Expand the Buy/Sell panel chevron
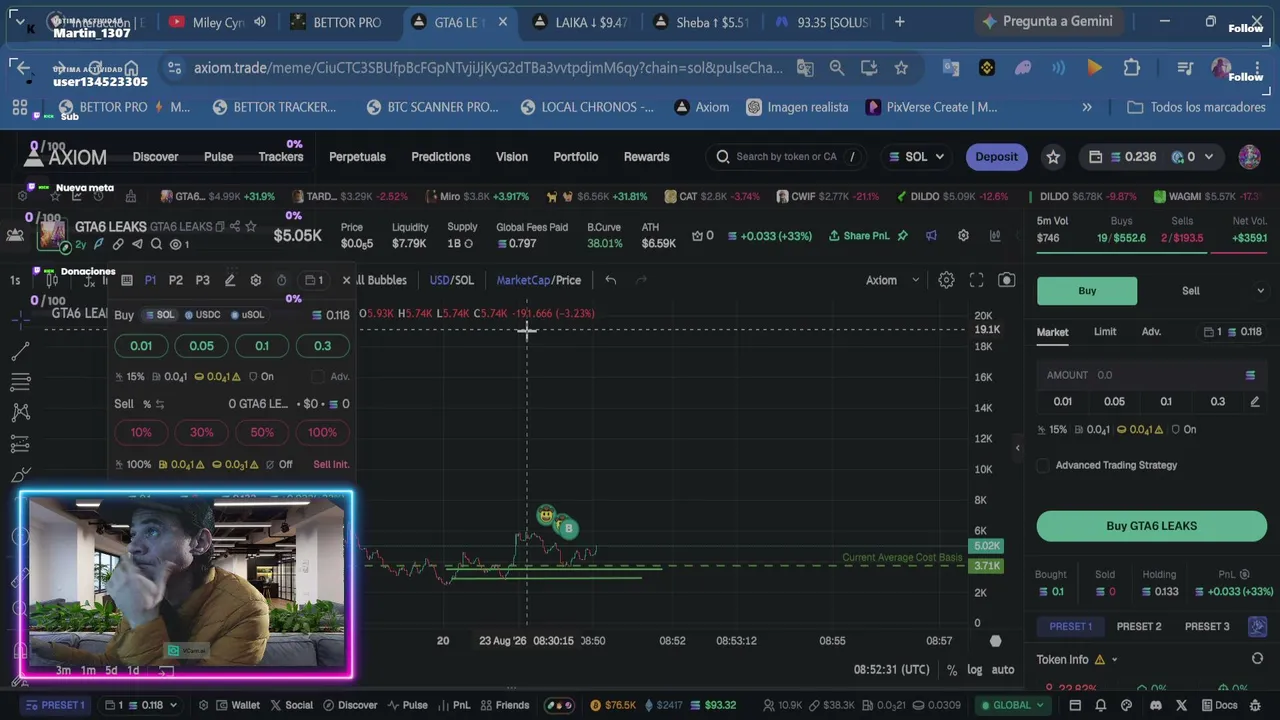This screenshot has width=1280, height=720. point(1260,291)
